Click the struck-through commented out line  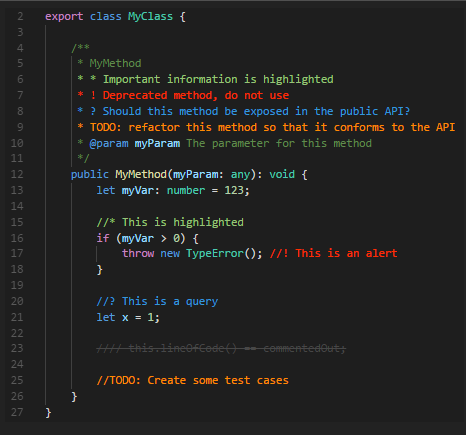221,349
